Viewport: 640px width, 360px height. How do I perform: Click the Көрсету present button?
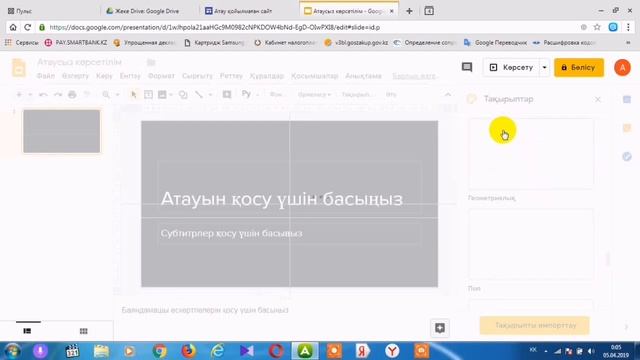511,67
